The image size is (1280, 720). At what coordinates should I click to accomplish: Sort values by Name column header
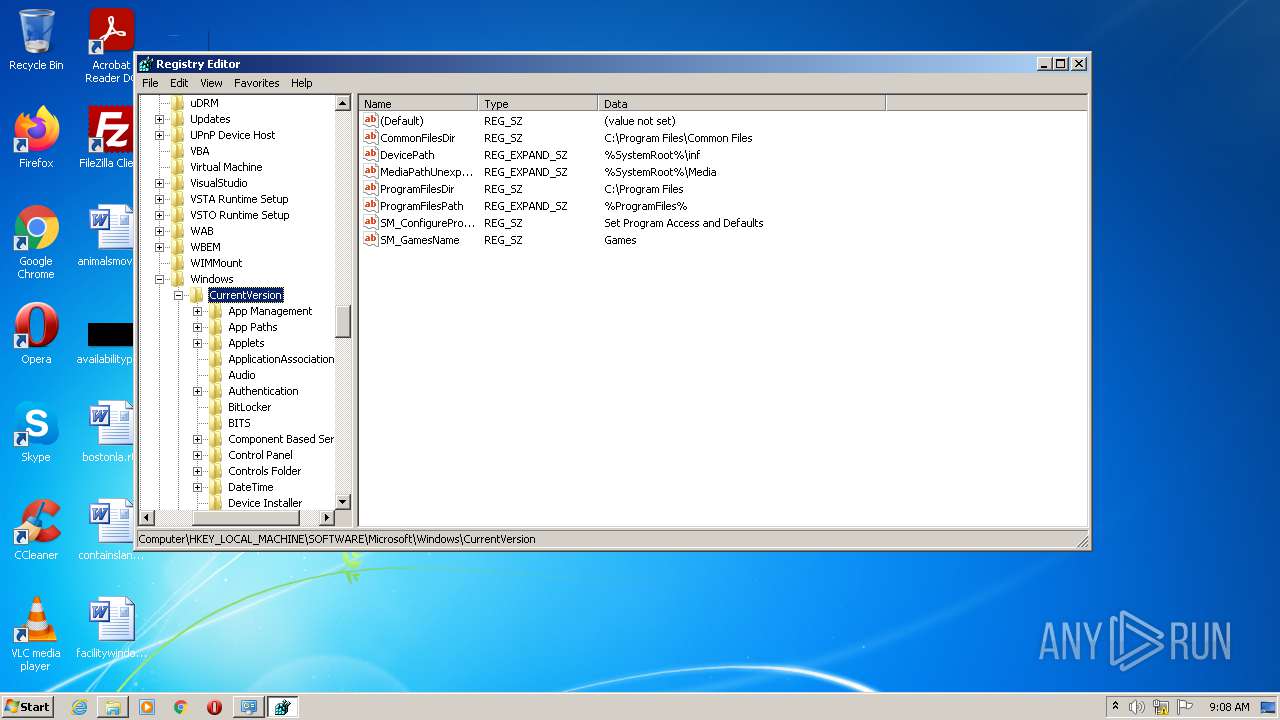pos(419,103)
